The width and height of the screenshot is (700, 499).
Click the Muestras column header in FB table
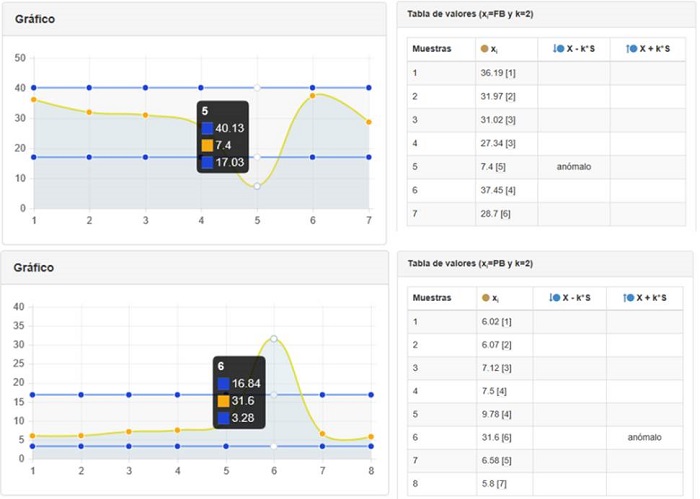tap(432, 49)
